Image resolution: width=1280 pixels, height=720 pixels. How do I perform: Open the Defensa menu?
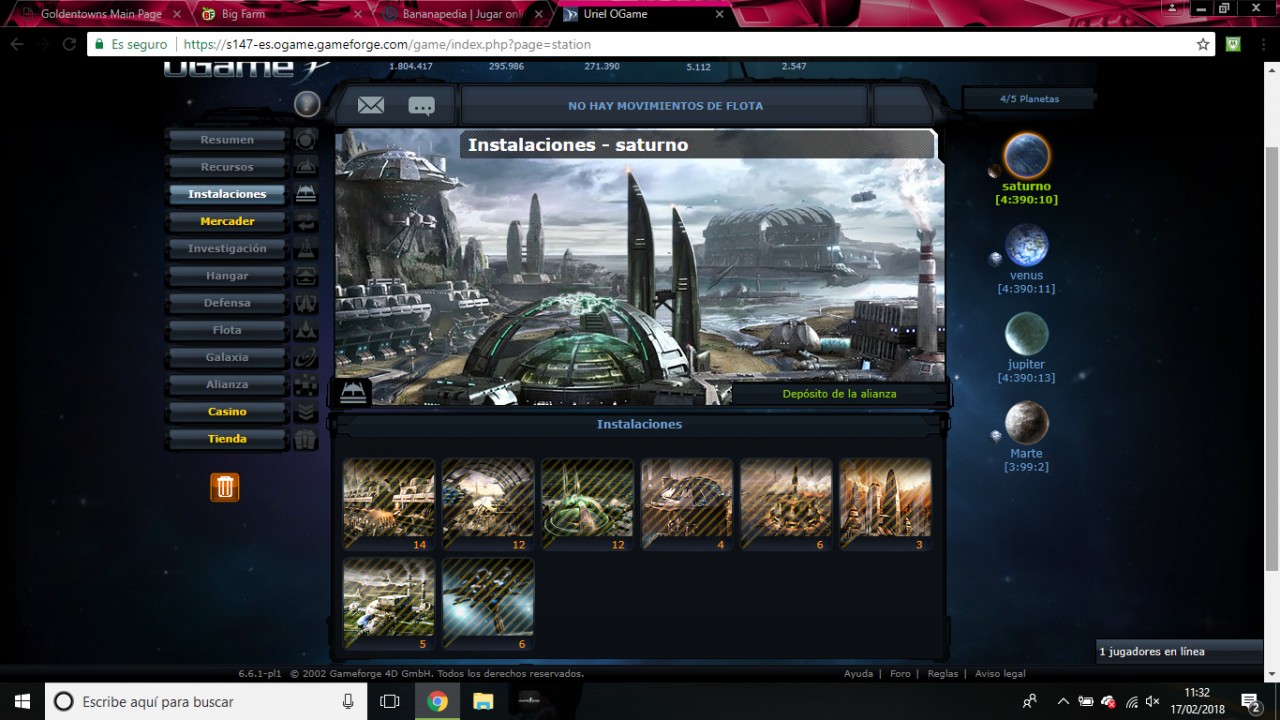[x=227, y=303]
